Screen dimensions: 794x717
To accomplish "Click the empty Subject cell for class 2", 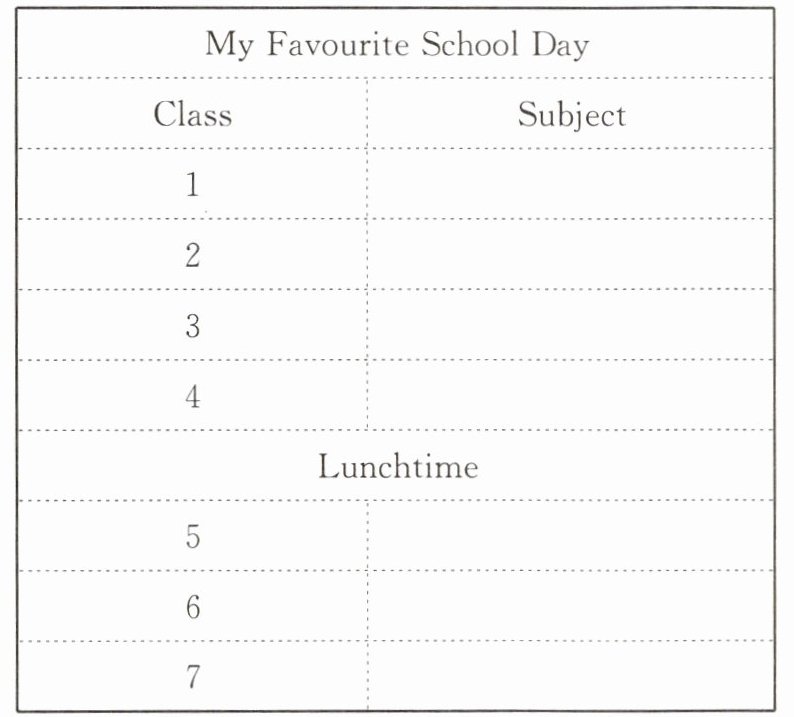I will 571,256.
